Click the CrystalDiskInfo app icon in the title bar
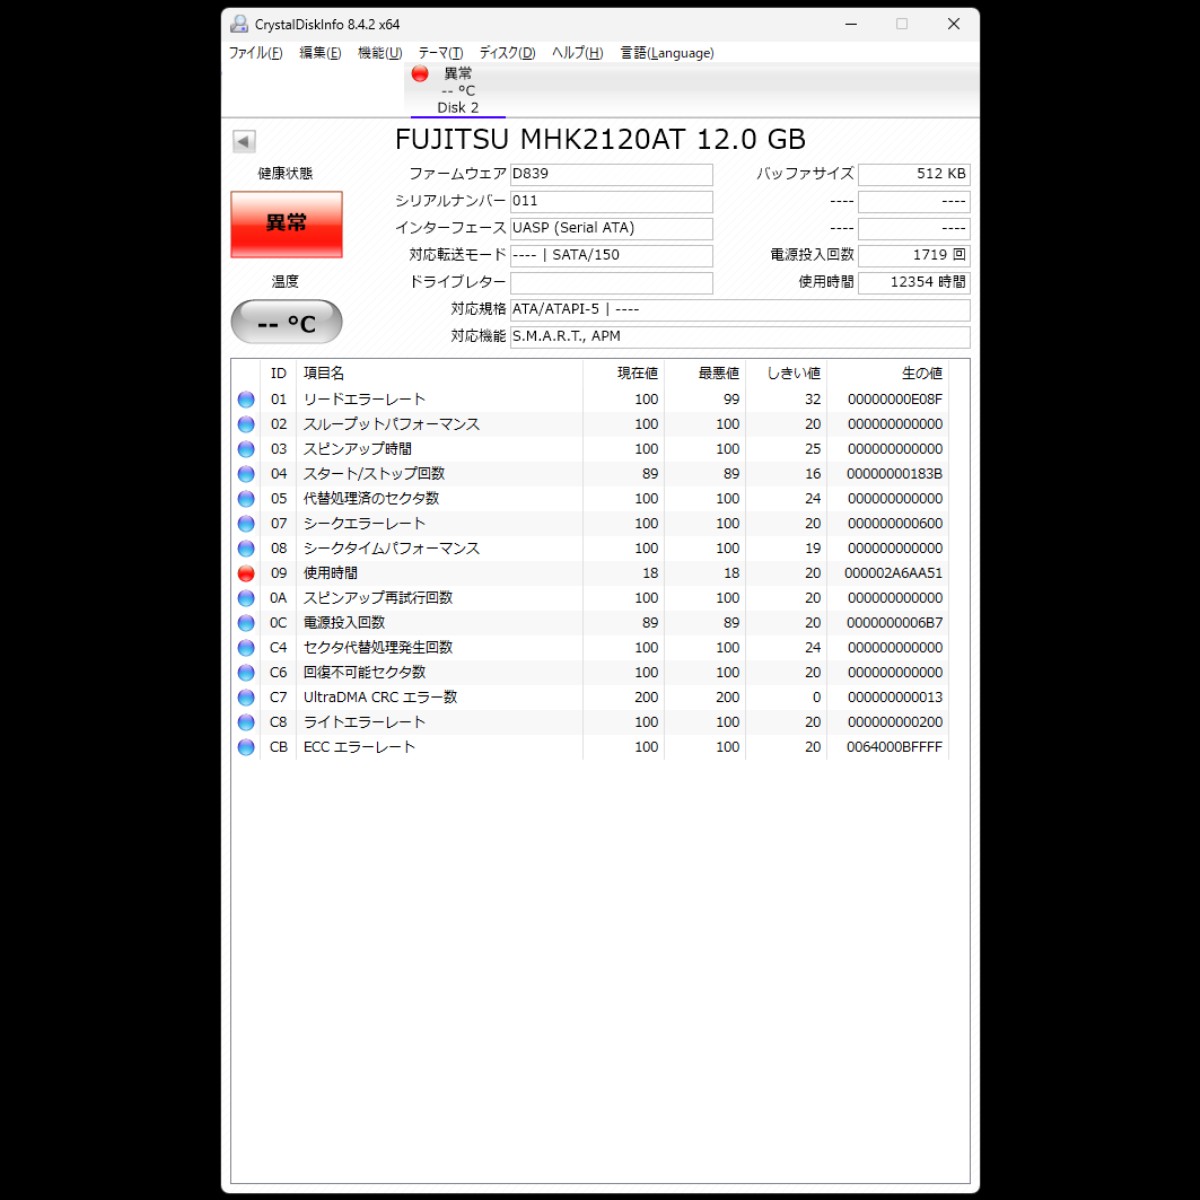The height and width of the screenshot is (1200, 1200). [x=239, y=24]
